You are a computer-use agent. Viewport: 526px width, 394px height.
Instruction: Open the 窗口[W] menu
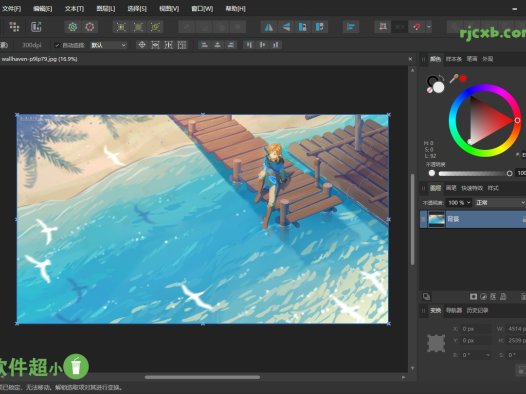pyautogui.click(x=202, y=9)
